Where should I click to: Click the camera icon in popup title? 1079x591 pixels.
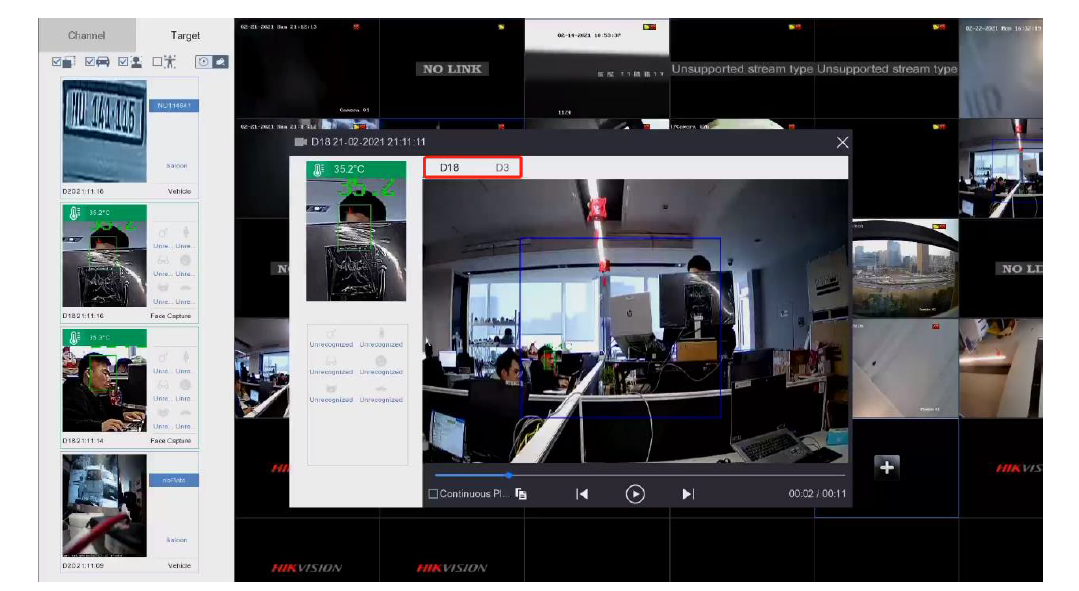(x=300, y=142)
